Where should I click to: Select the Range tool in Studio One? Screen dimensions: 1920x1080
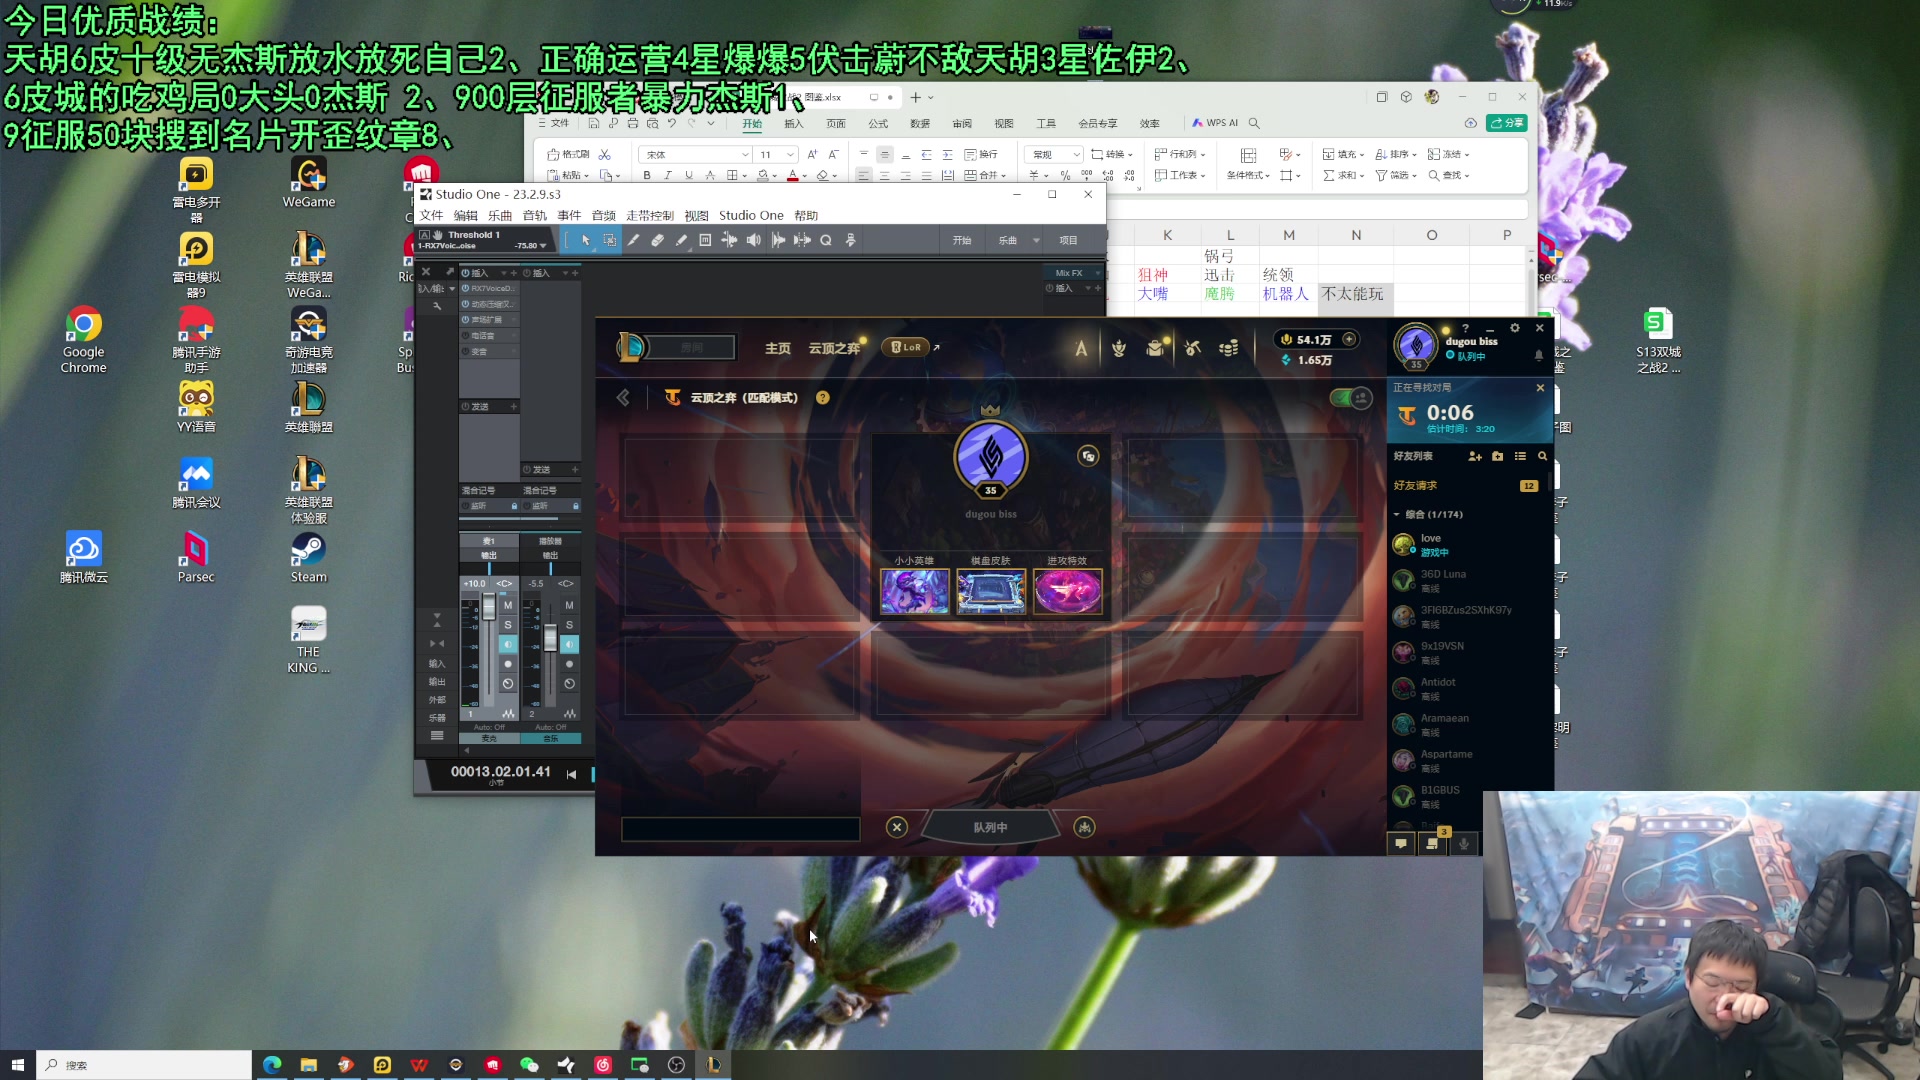tap(609, 240)
